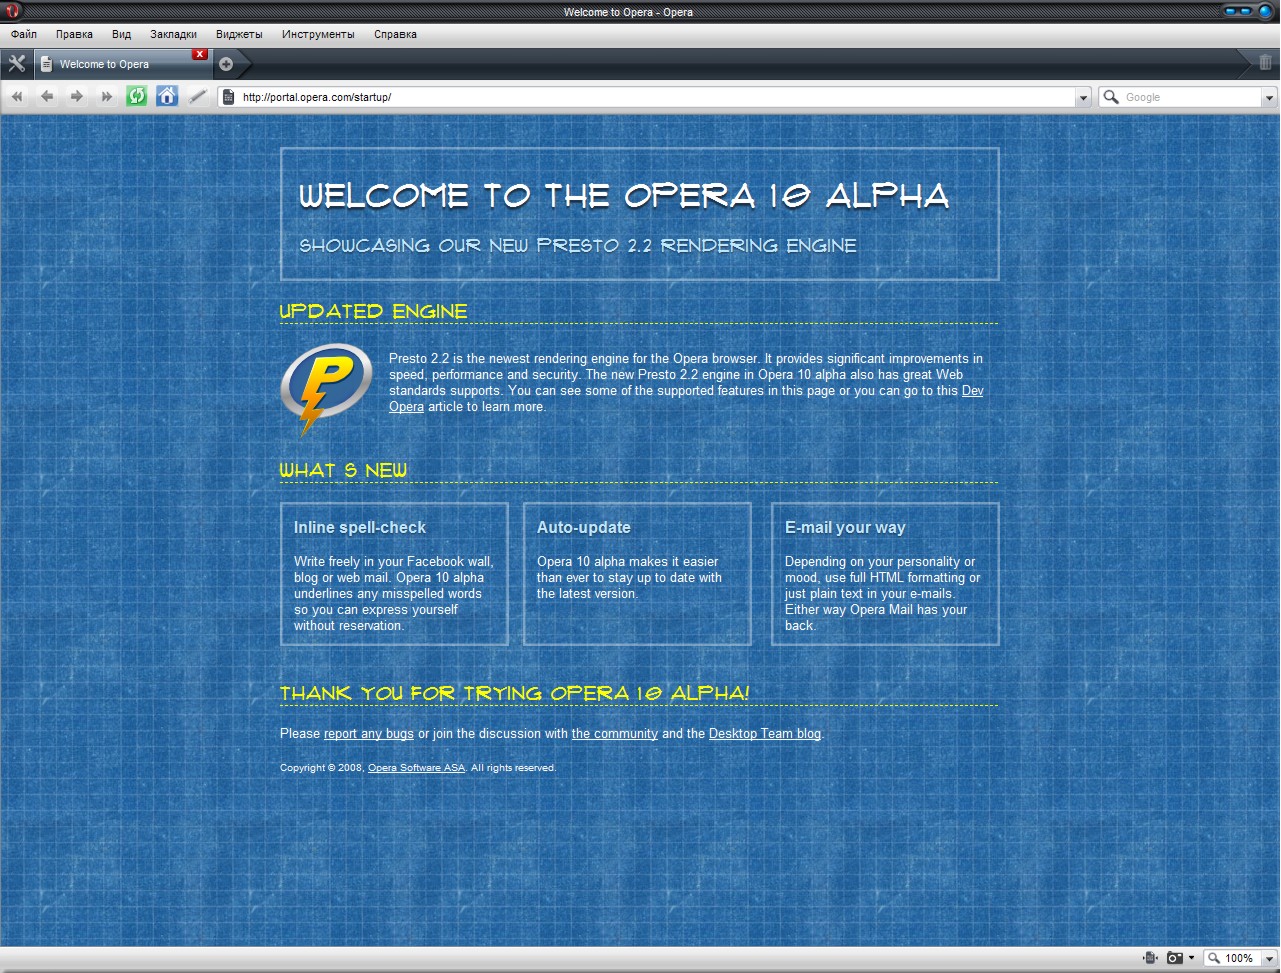Expand the search engine dropdown arrow
This screenshot has width=1281, height=973.
tap(1269, 97)
